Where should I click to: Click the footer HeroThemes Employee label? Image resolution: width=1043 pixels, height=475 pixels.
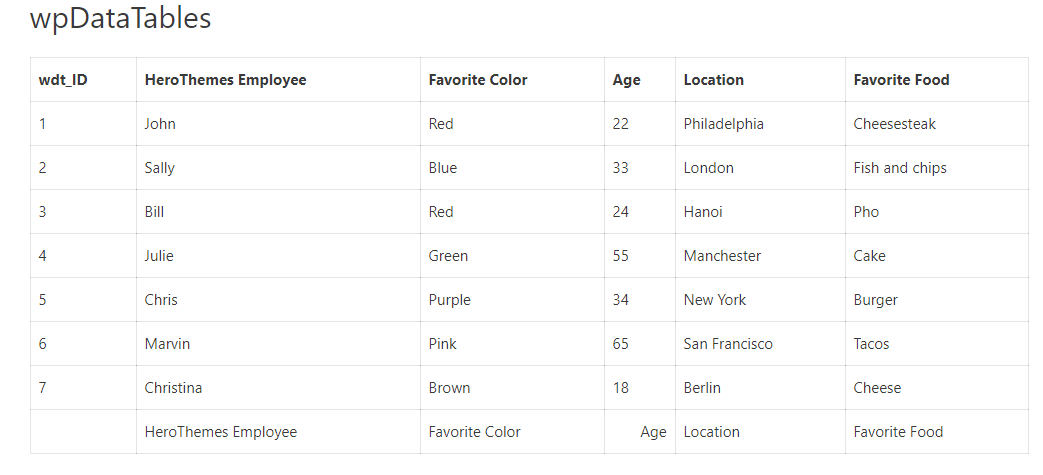(x=220, y=432)
